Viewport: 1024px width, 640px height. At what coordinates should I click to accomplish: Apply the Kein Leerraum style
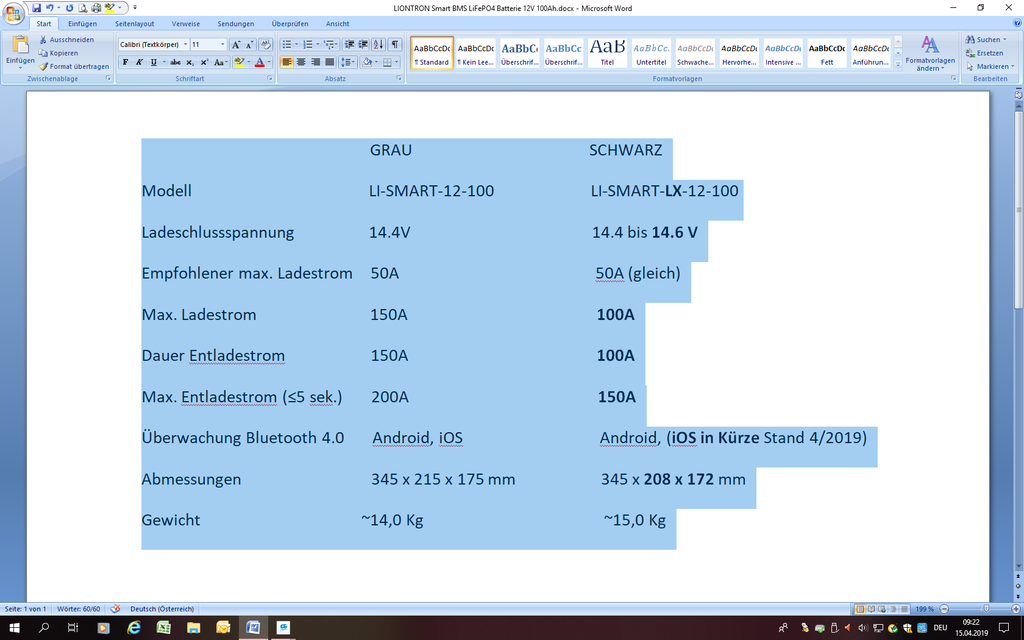click(x=475, y=52)
